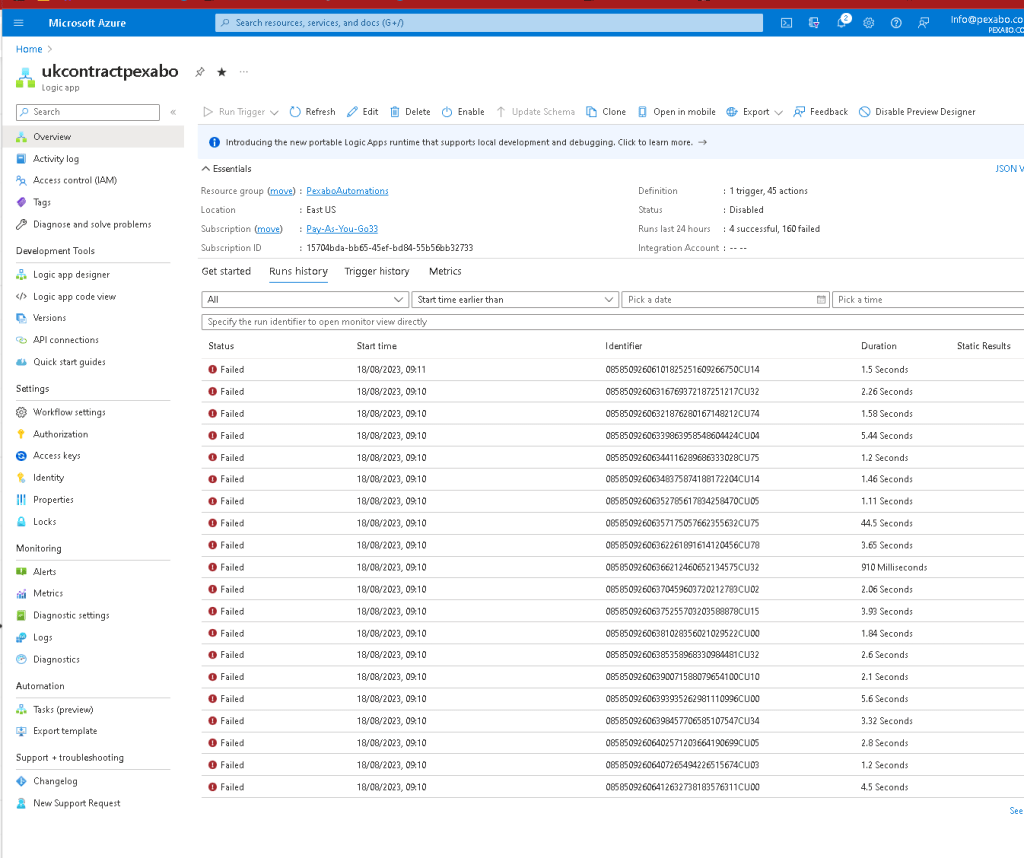Expand the Run Trigger dropdown
Screen dimensions: 1024x858
click(274, 112)
